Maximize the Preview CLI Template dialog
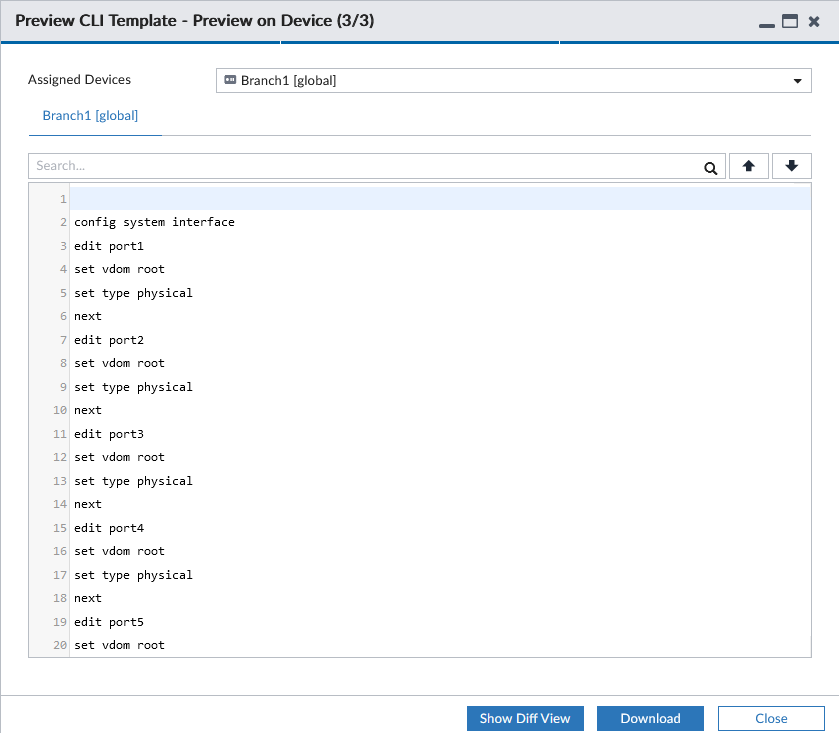Image resolution: width=839 pixels, height=733 pixels. (790, 21)
